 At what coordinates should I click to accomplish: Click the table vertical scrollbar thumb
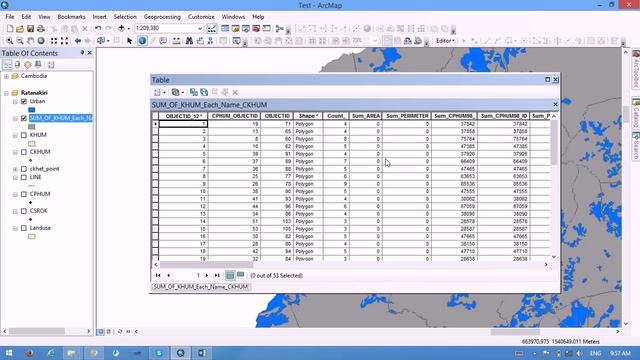click(554, 142)
